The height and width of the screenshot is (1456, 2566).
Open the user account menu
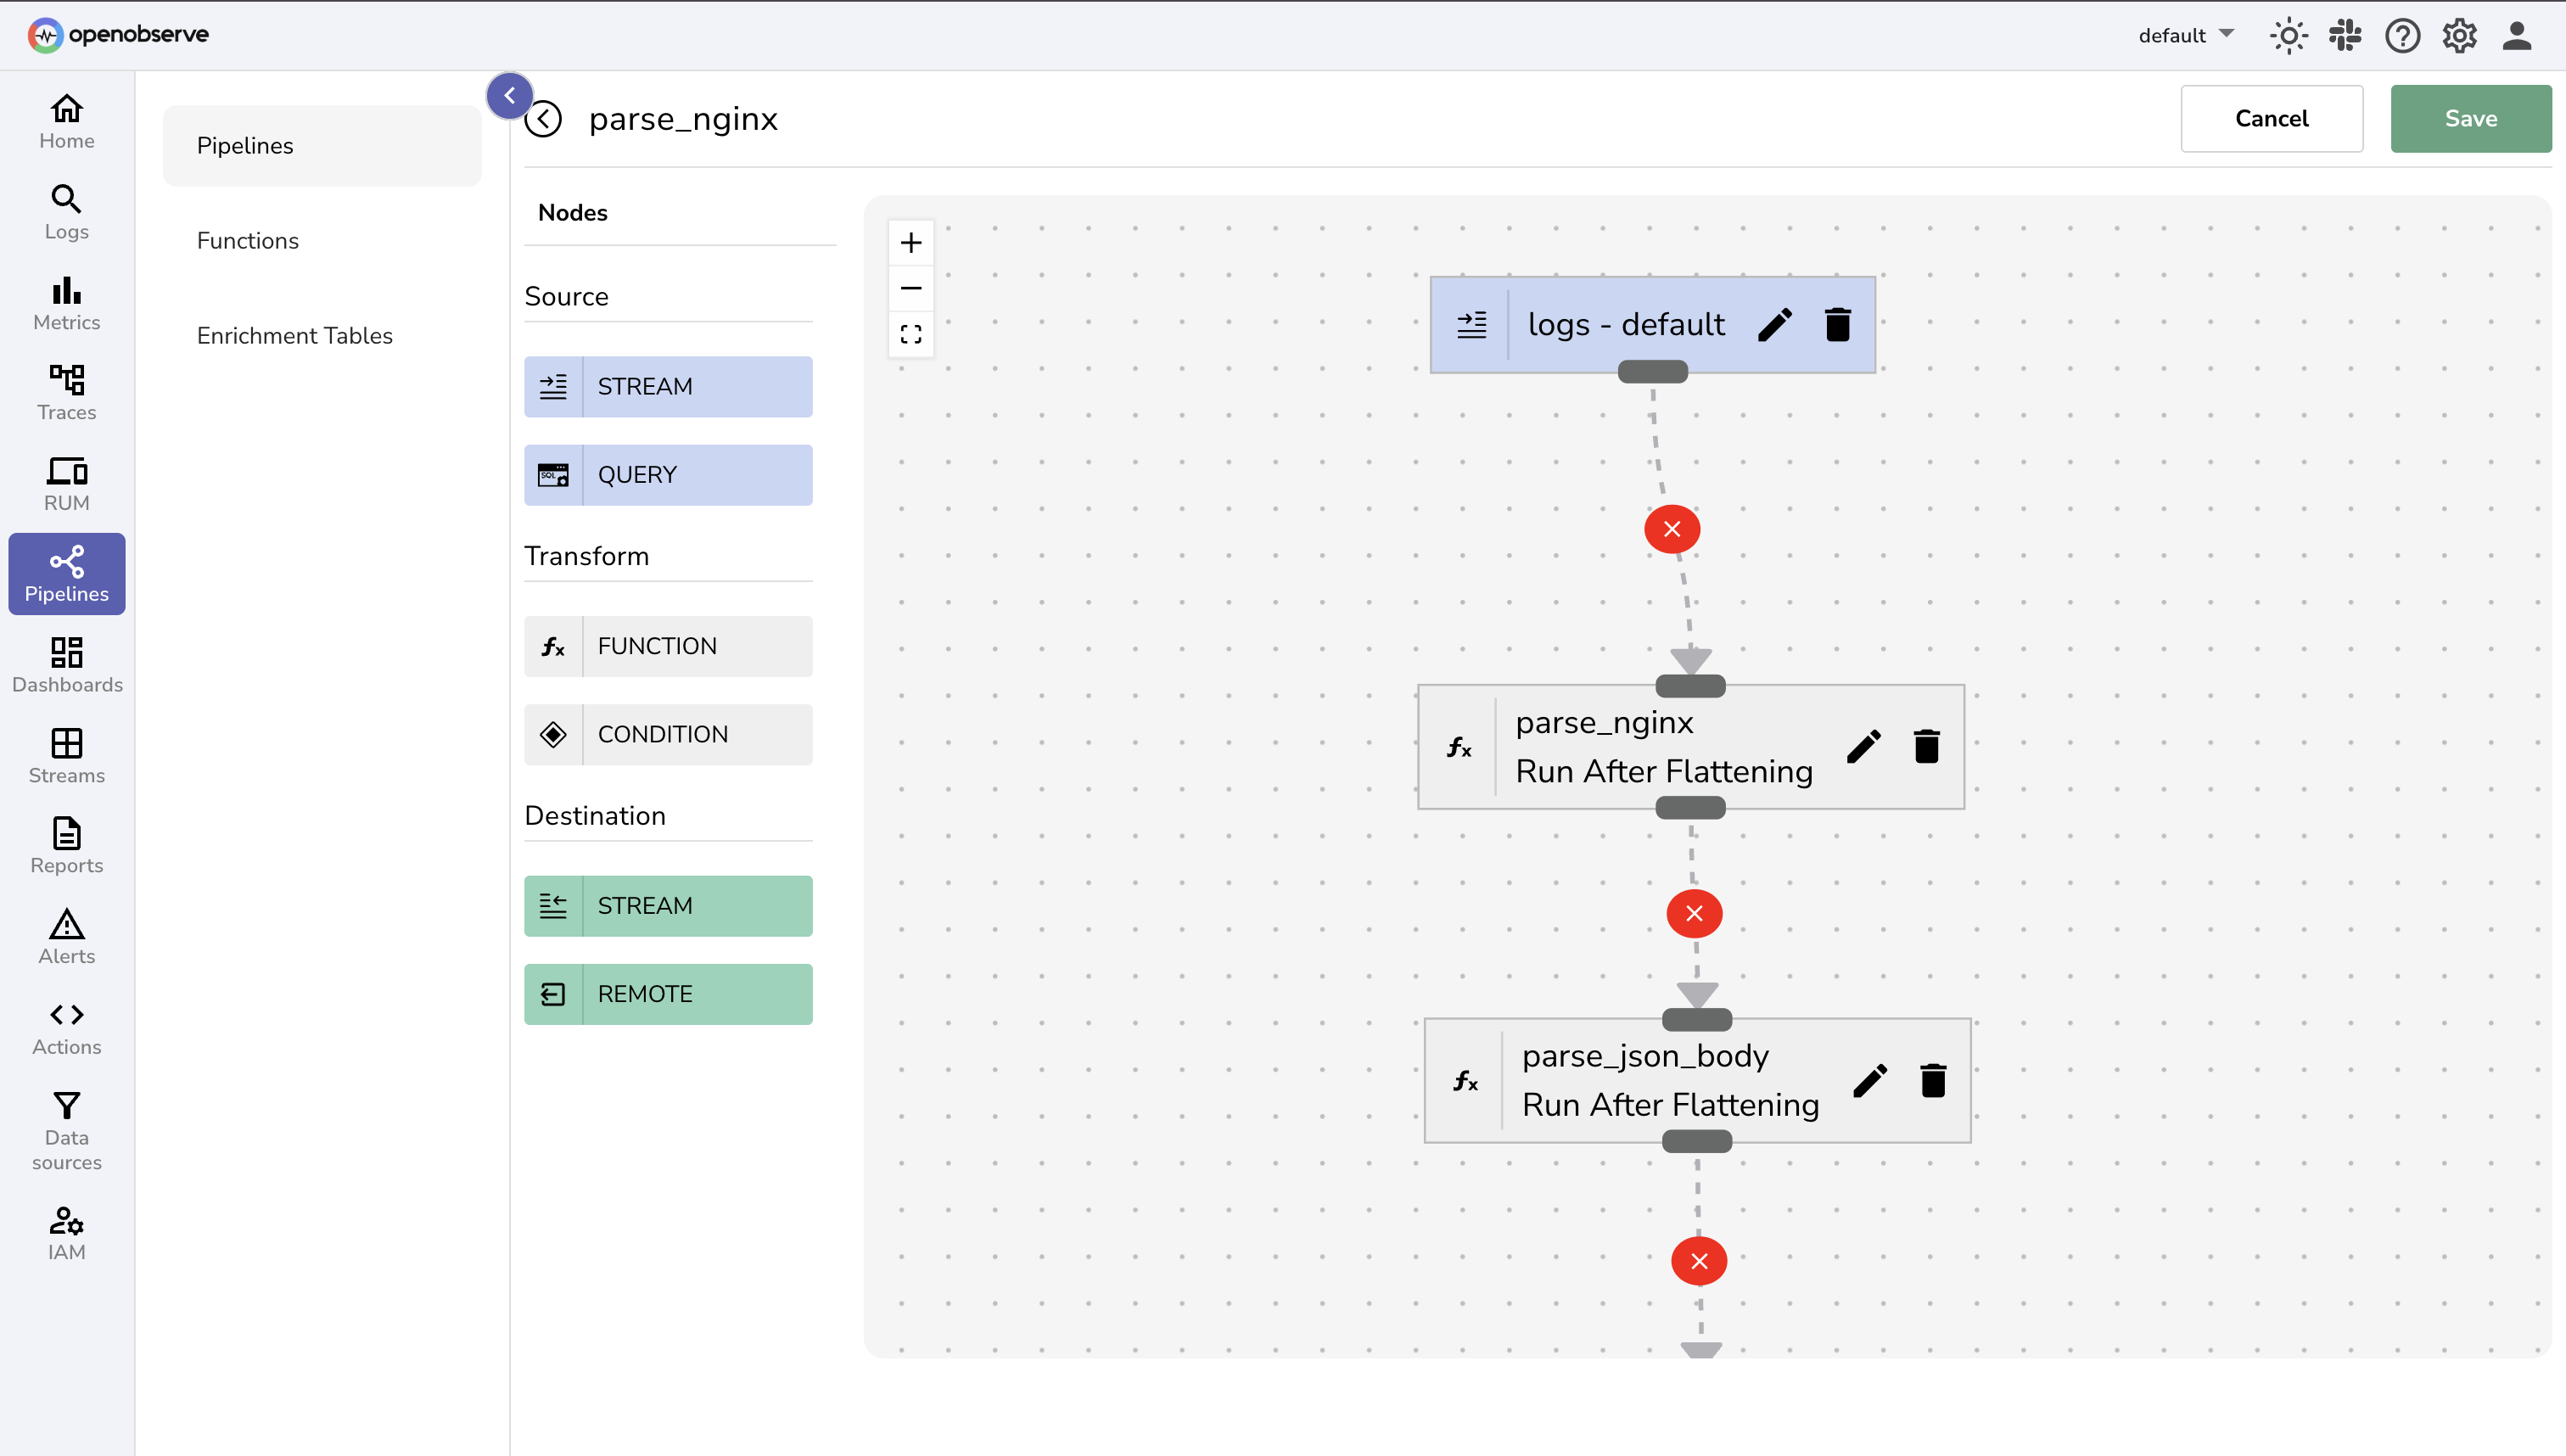[x=2517, y=35]
